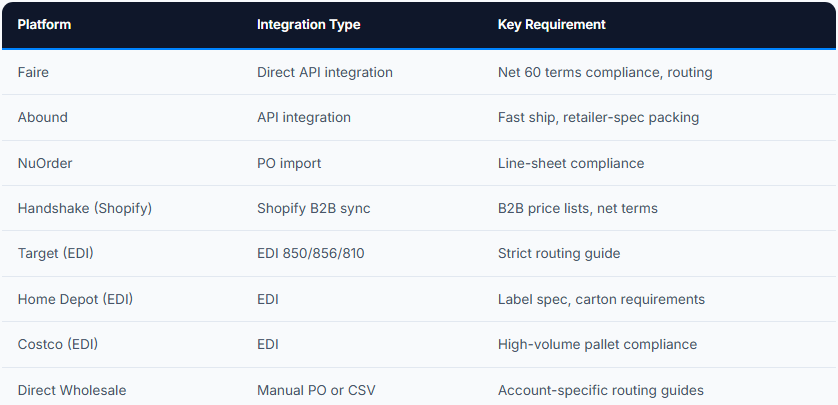Click B2B price lists, net terms text
This screenshot has width=838, height=405.
pyautogui.click(x=578, y=208)
